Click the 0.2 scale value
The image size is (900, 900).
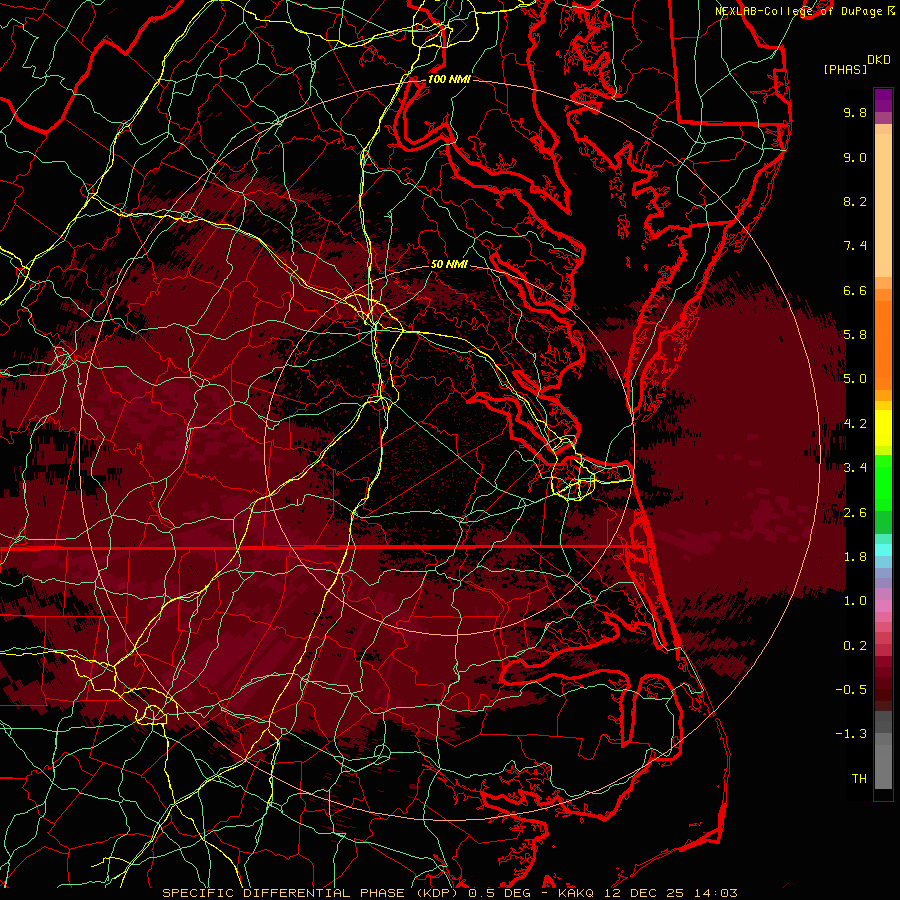click(x=855, y=646)
